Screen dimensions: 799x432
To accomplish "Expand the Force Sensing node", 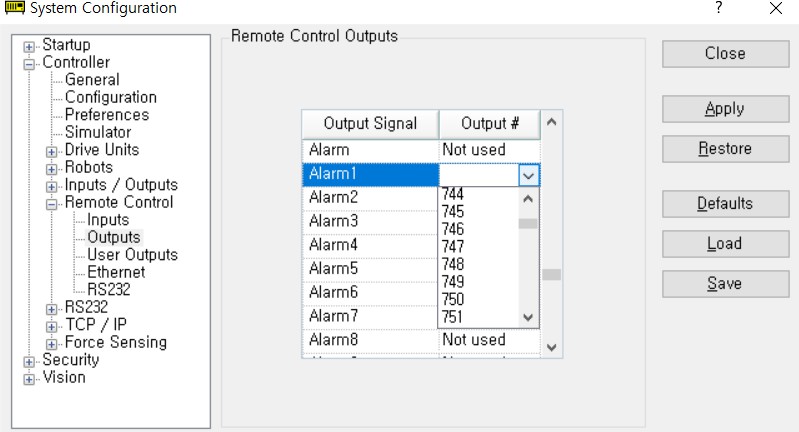I will tap(51, 344).
